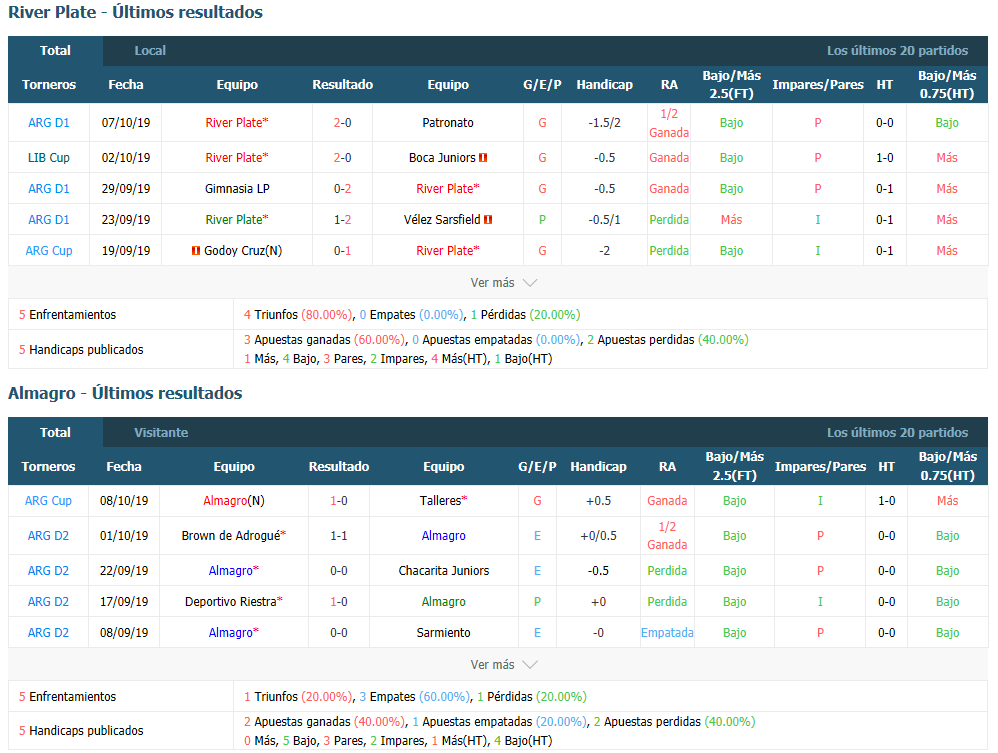
Task: Click team name Talleres
Action: click(x=440, y=501)
